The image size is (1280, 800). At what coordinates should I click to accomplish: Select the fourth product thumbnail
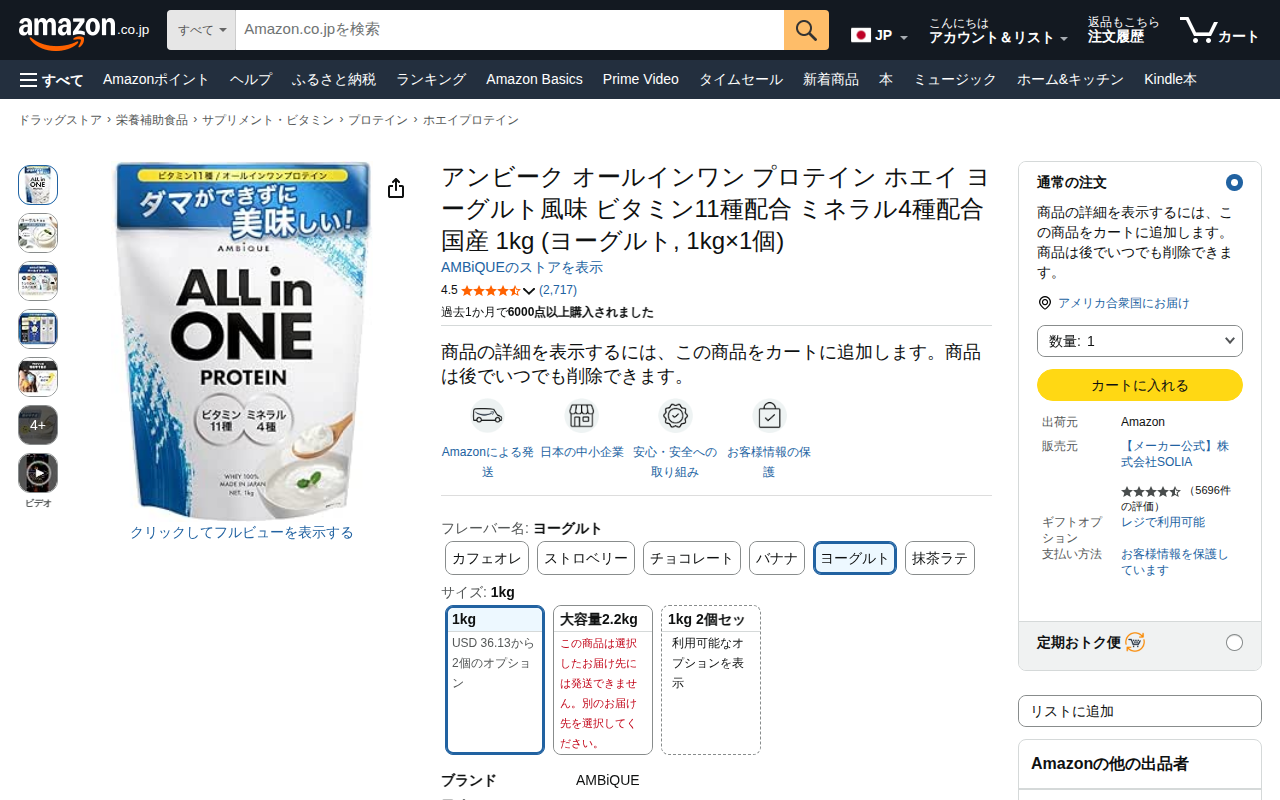(x=38, y=329)
